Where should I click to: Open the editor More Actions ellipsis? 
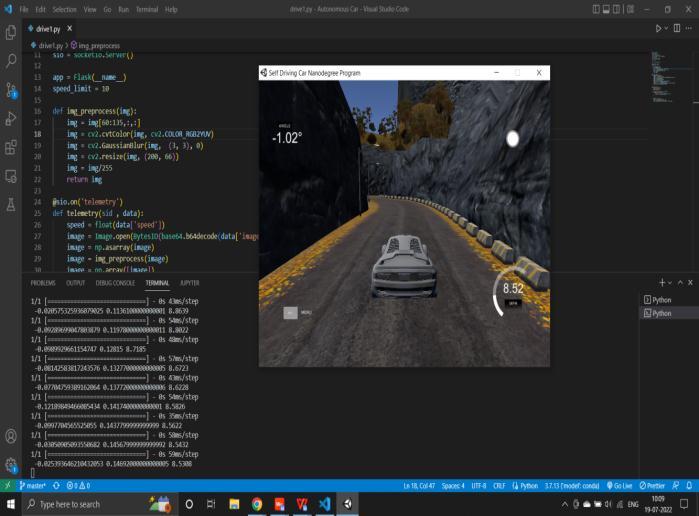[689, 28]
